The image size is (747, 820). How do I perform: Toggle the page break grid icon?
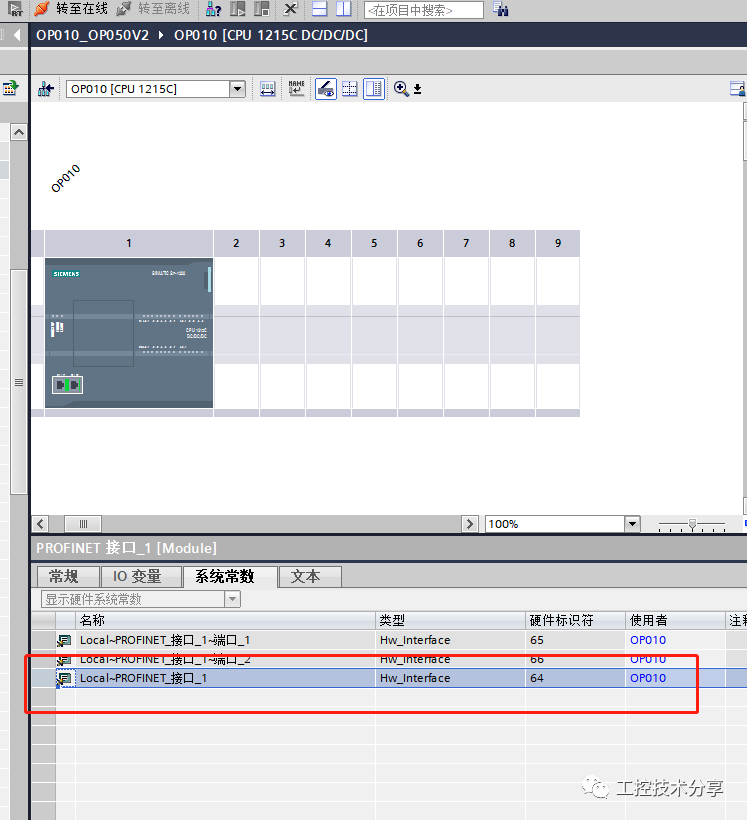tap(349, 89)
